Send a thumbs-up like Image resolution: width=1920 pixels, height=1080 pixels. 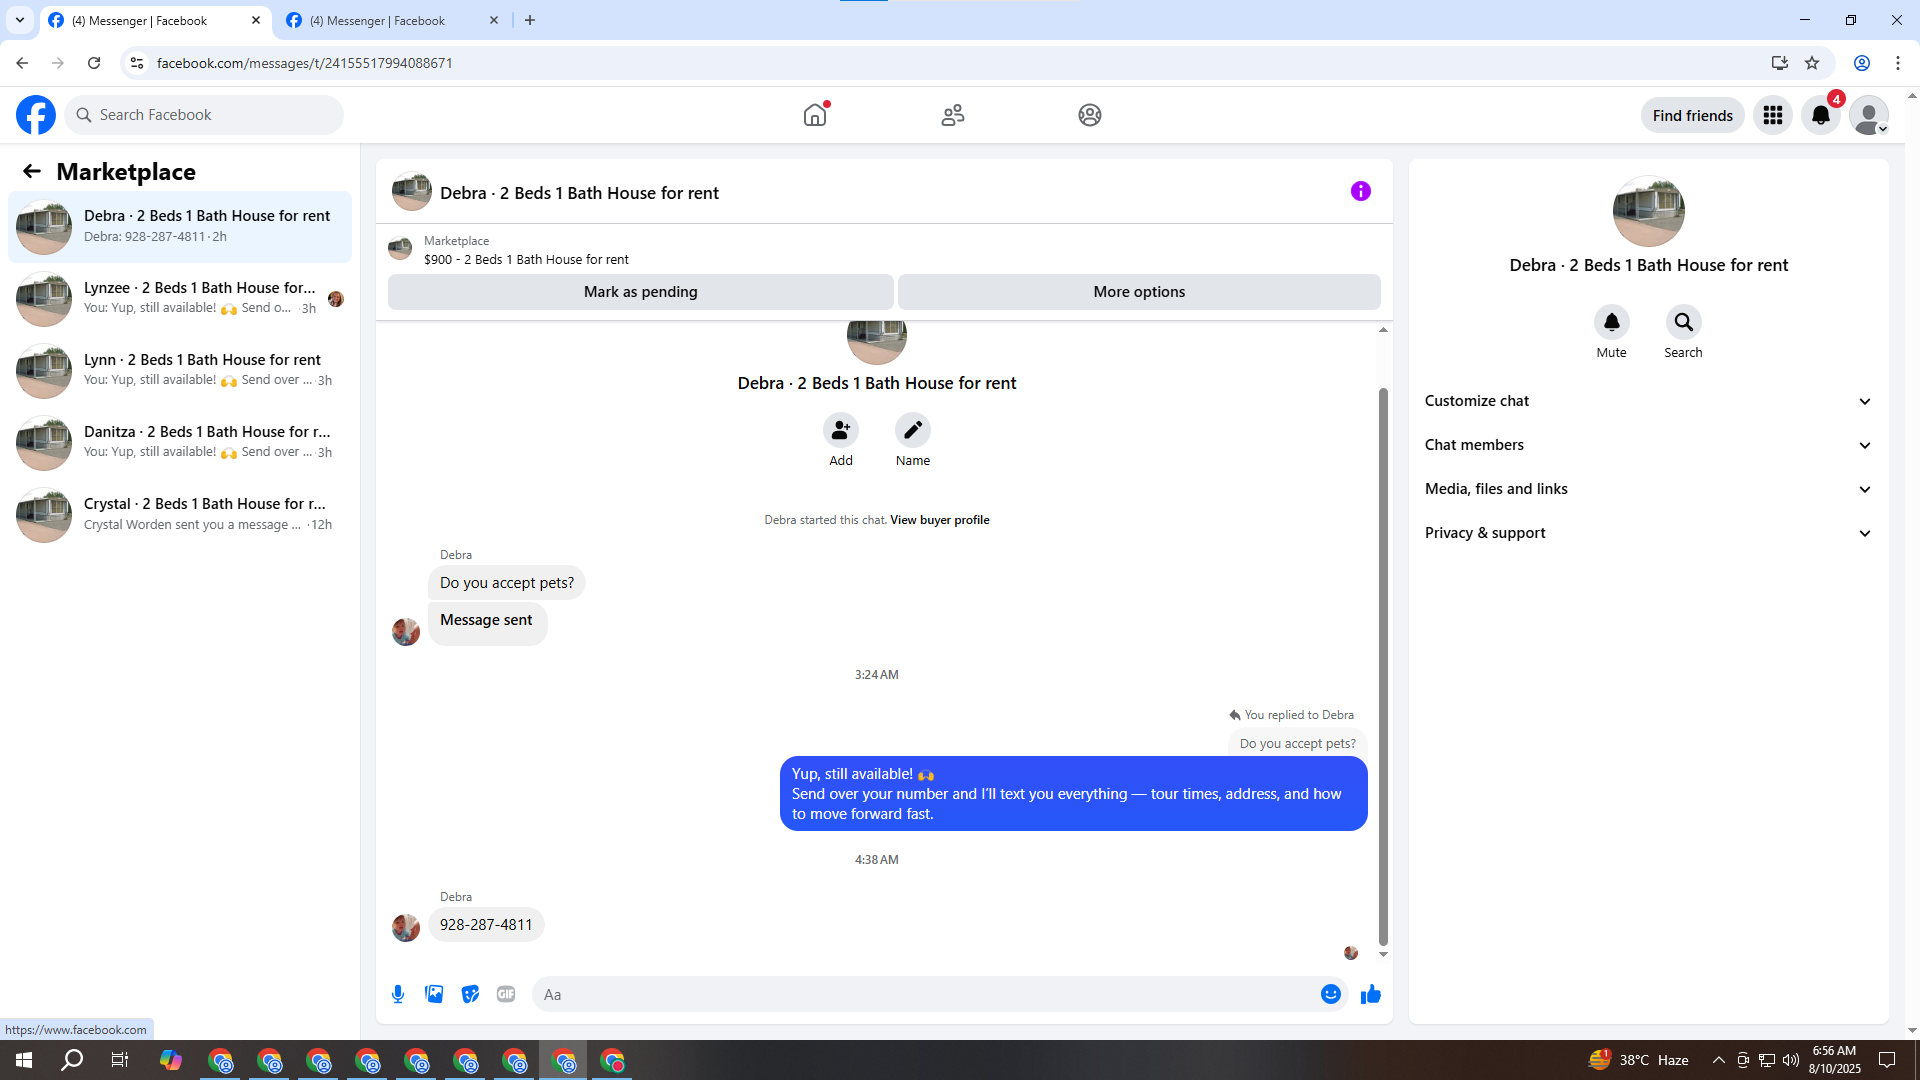[1370, 994]
